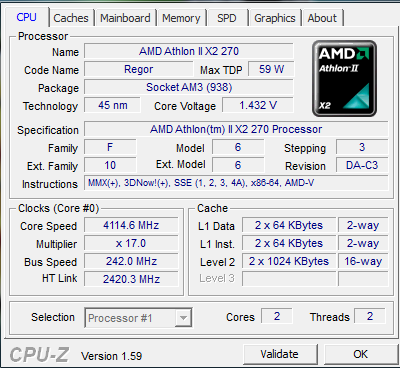Click the Code Name value Regor
Viewport: 400px width, 368px height.
click(139, 69)
